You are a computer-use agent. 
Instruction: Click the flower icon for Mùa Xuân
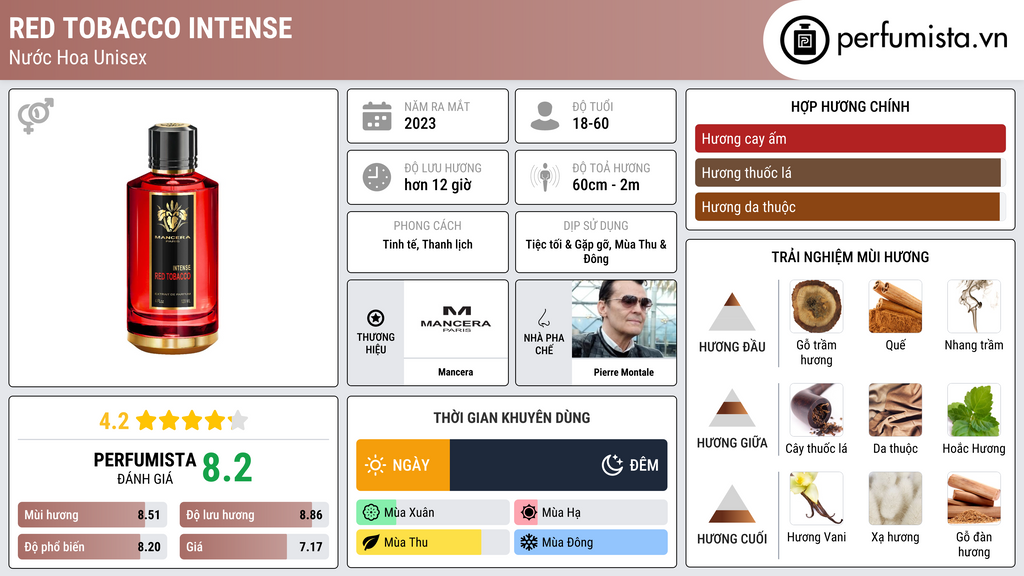coord(371,513)
